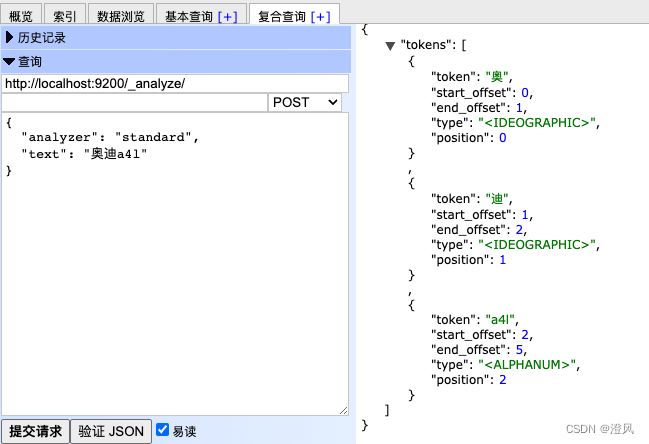Click the "start_offset": 1 value
Screen dimensions: 649x444
525,214
